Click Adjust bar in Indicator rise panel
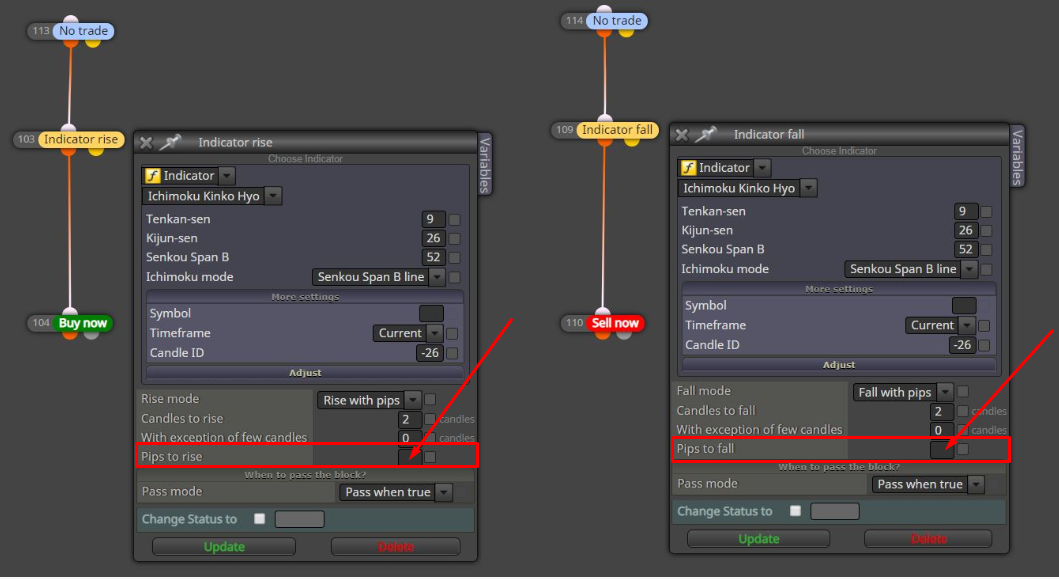 [x=305, y=373]
